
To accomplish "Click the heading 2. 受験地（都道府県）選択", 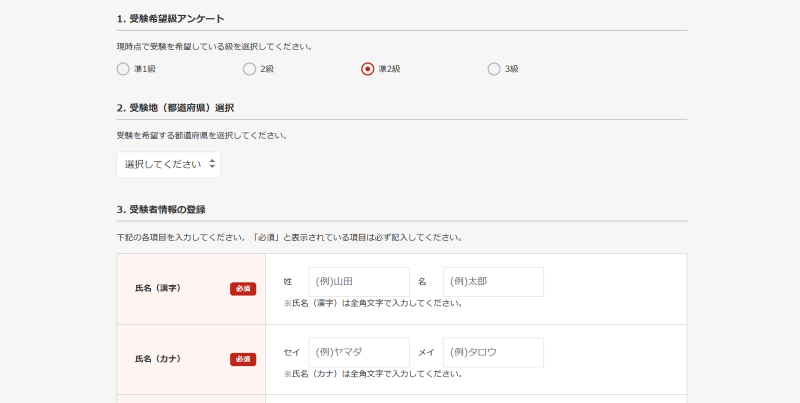I will point(176,108).
